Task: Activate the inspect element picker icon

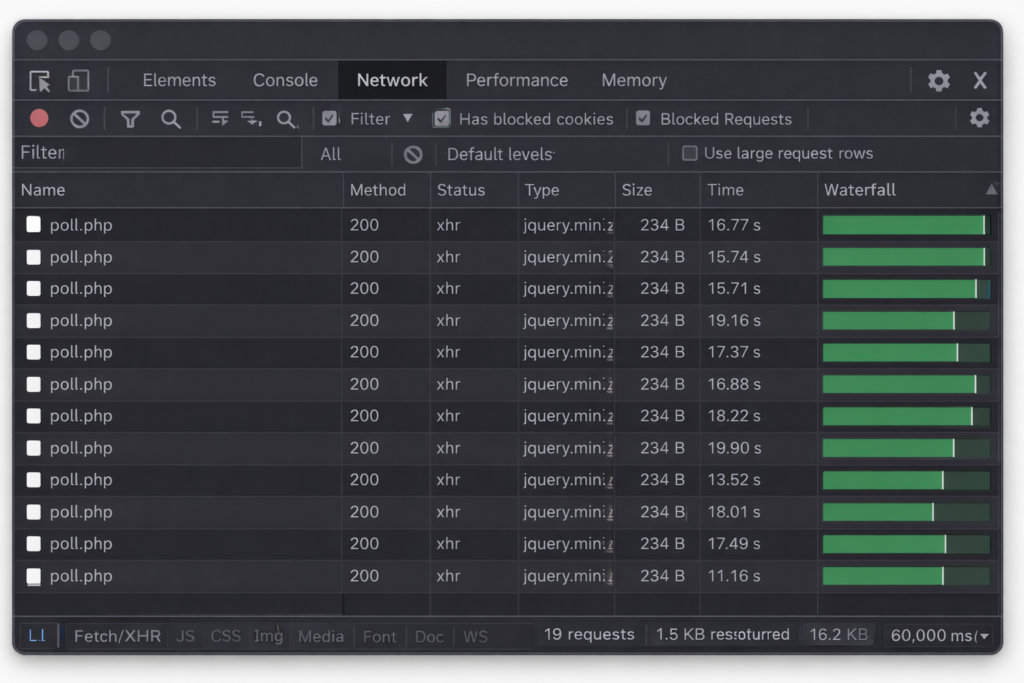Action: (40, 81)
